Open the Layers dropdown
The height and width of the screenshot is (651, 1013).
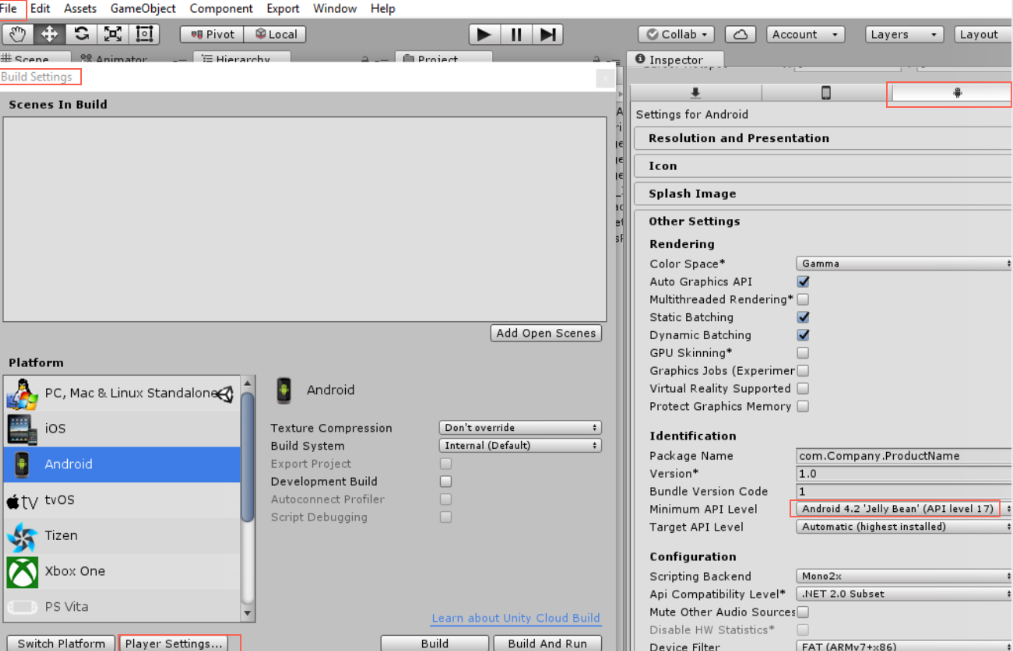coord(904,34)
